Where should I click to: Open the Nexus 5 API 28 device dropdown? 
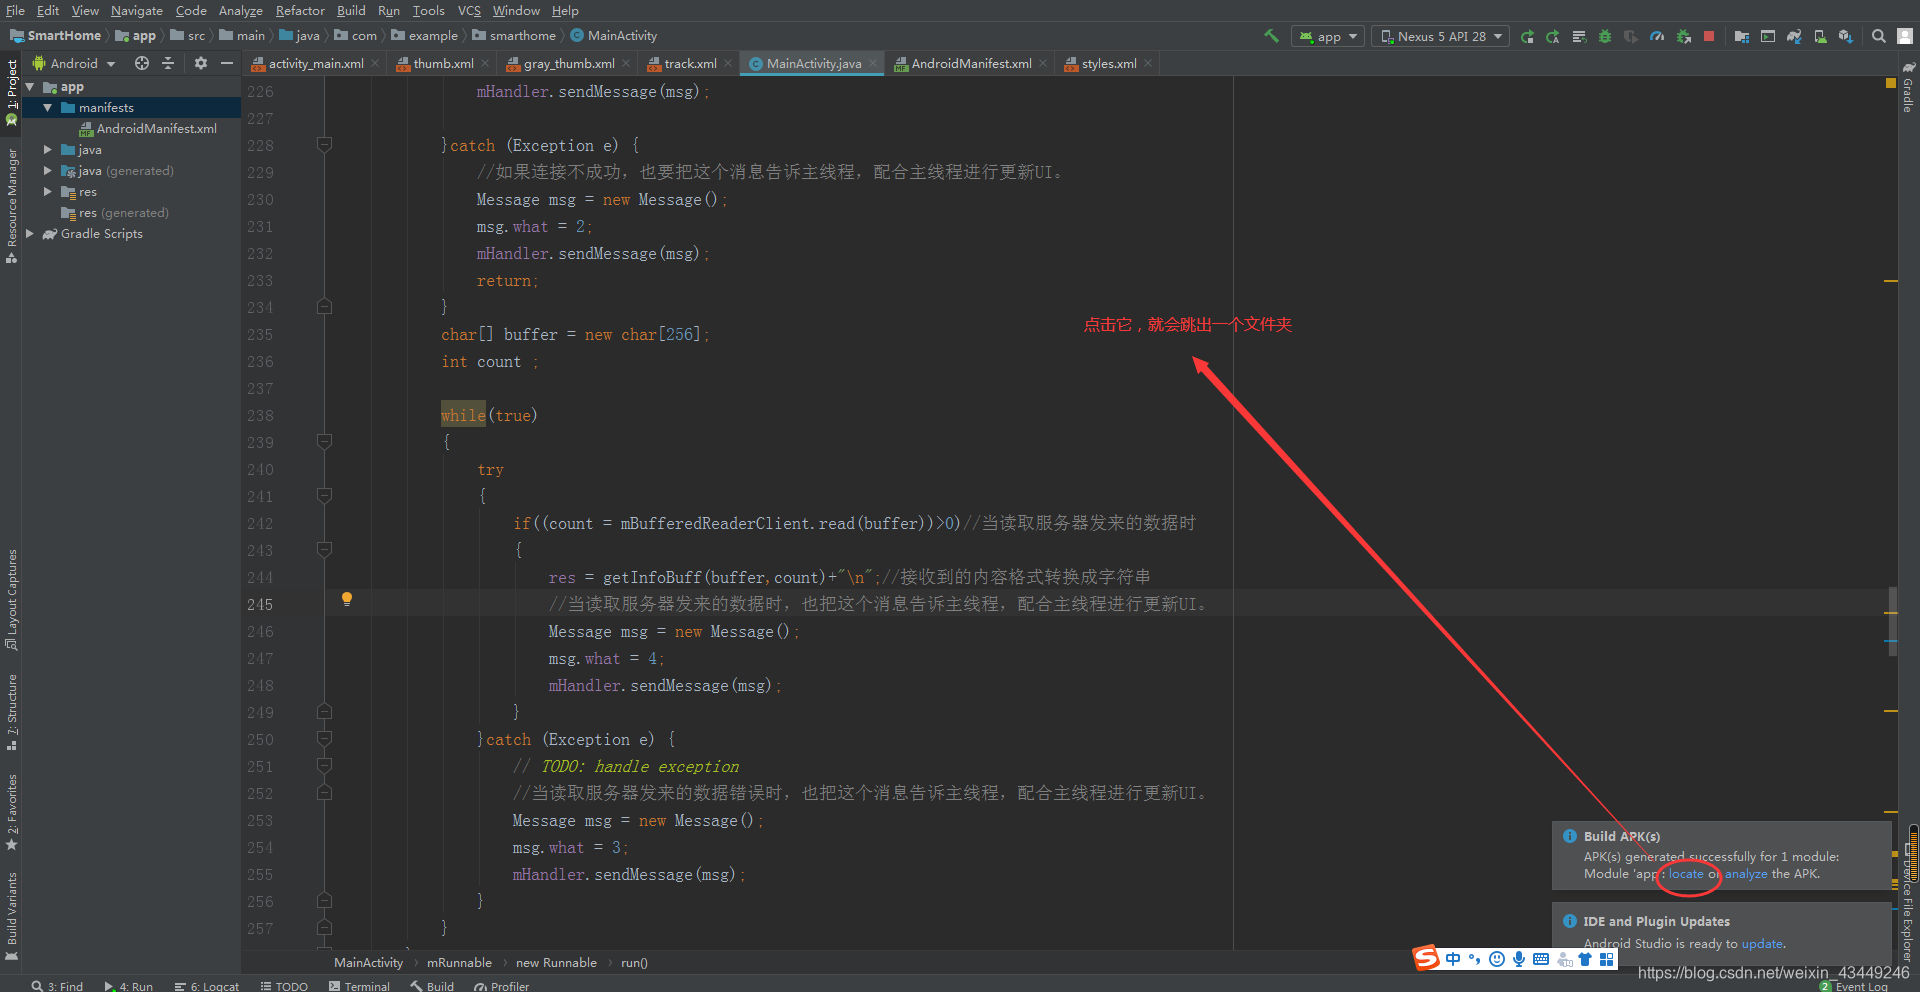1441,36
